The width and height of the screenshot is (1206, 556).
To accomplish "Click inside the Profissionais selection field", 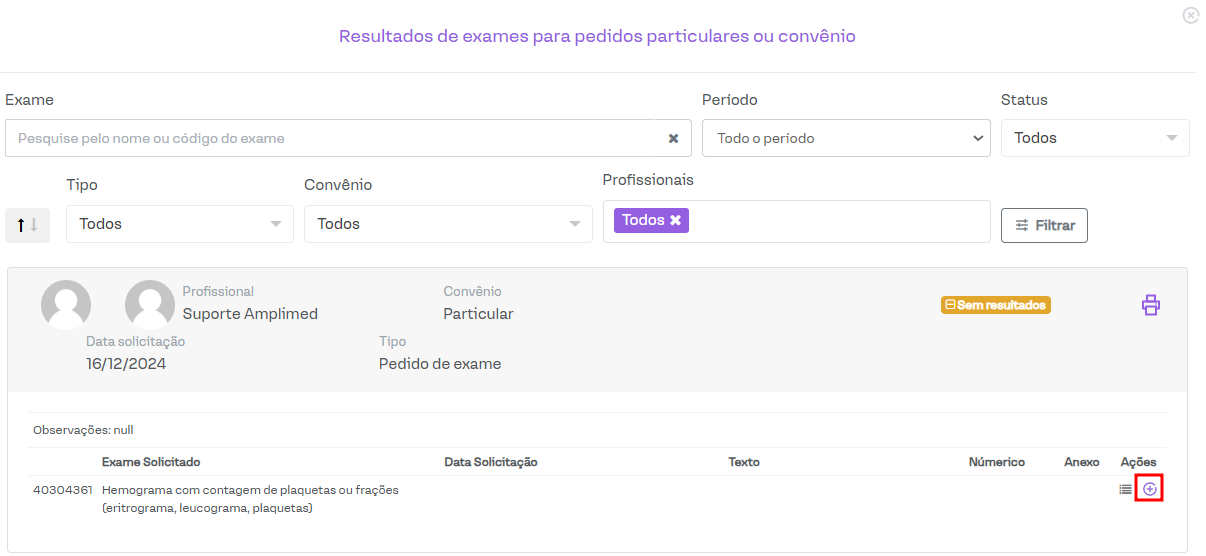I will pos(835,221).
